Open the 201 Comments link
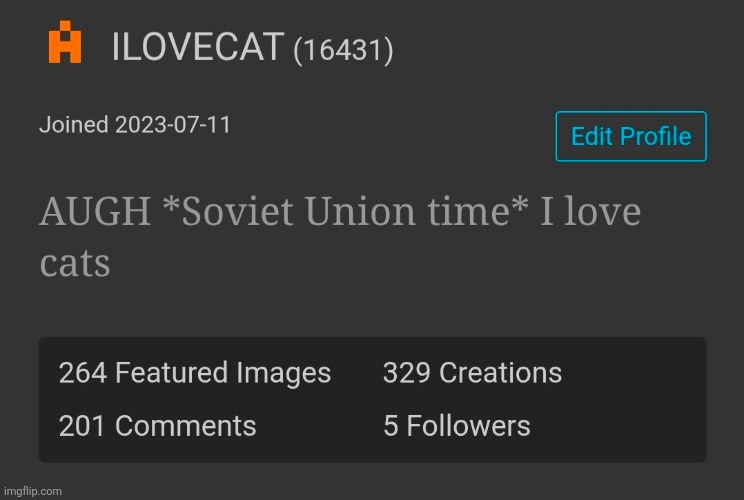 point(158,426)
